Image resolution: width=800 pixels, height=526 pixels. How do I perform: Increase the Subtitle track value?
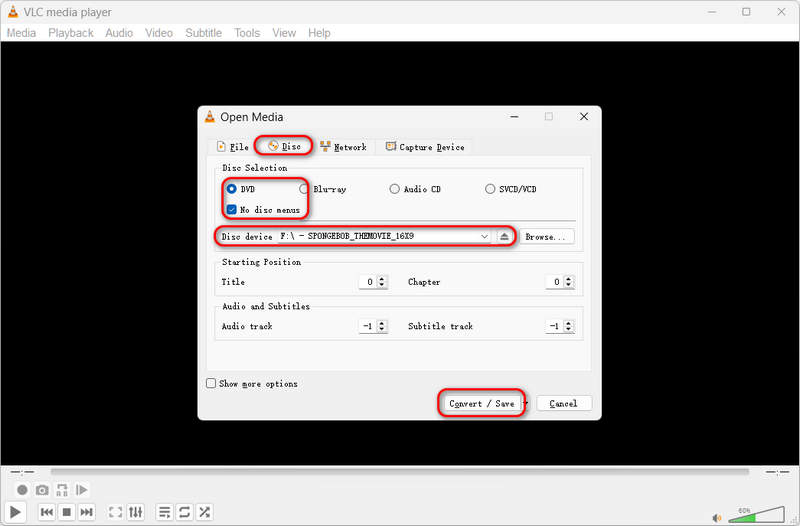[568, 323]
